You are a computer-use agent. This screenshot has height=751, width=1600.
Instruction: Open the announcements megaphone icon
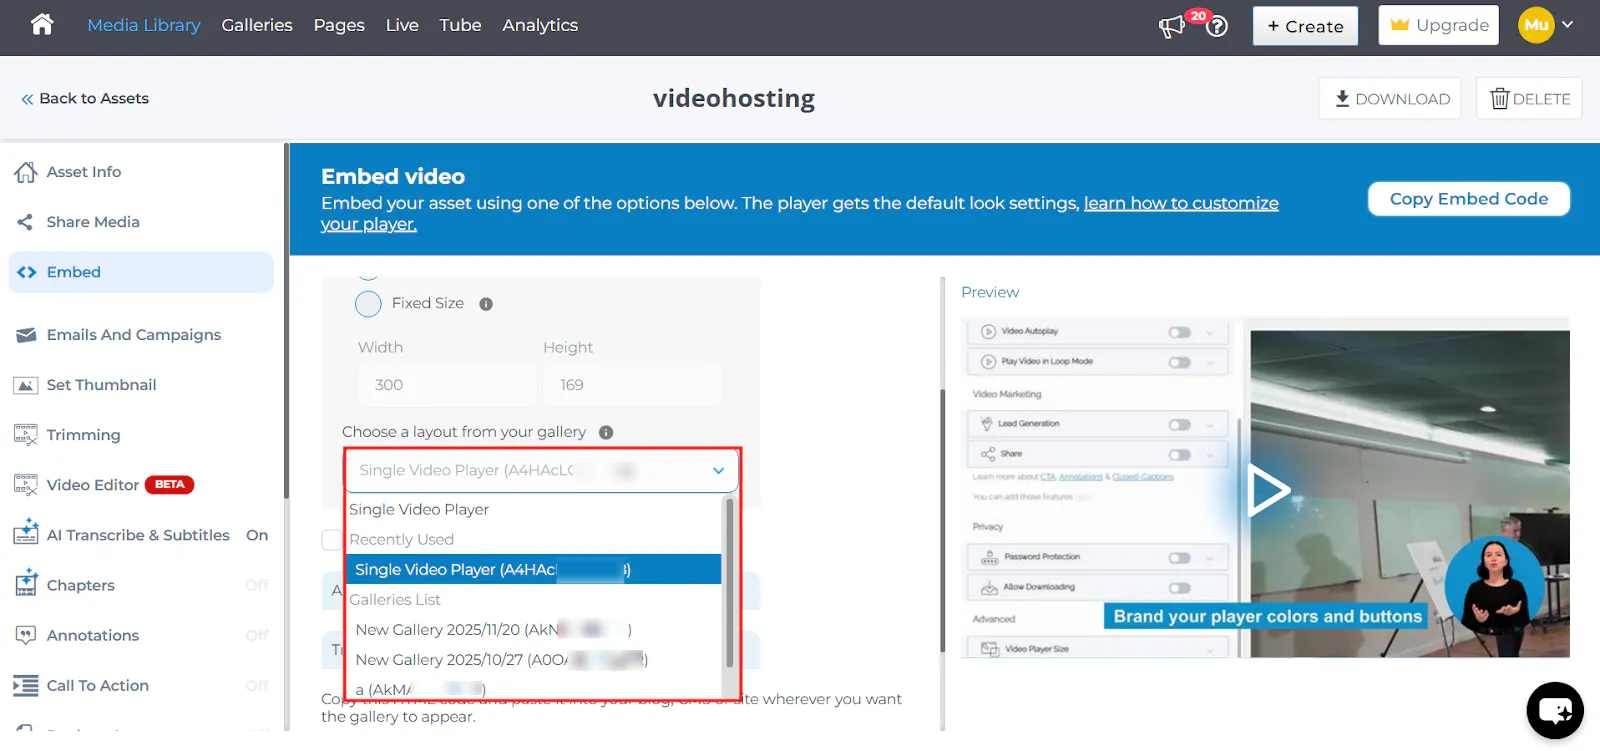pos(1171,27)
